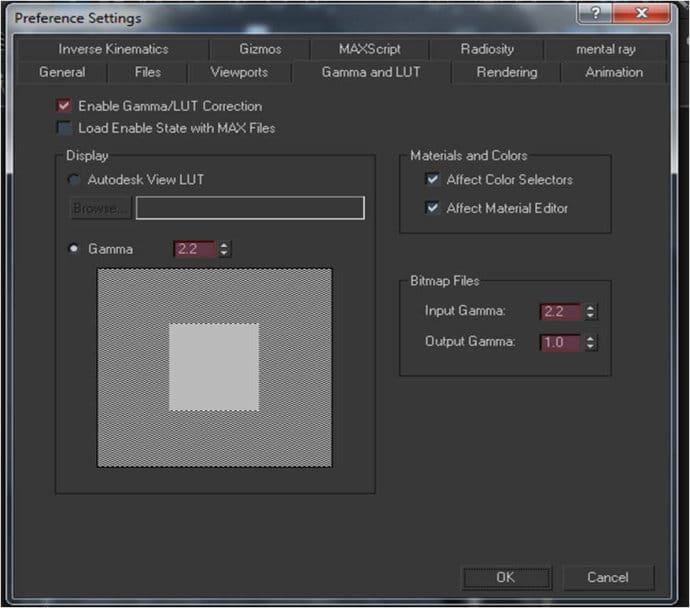This screenshot has height=608, width=690.
Task: Select the Autodesk View LUT radio button
Action: pyautogui.click(x=73, y=179)
